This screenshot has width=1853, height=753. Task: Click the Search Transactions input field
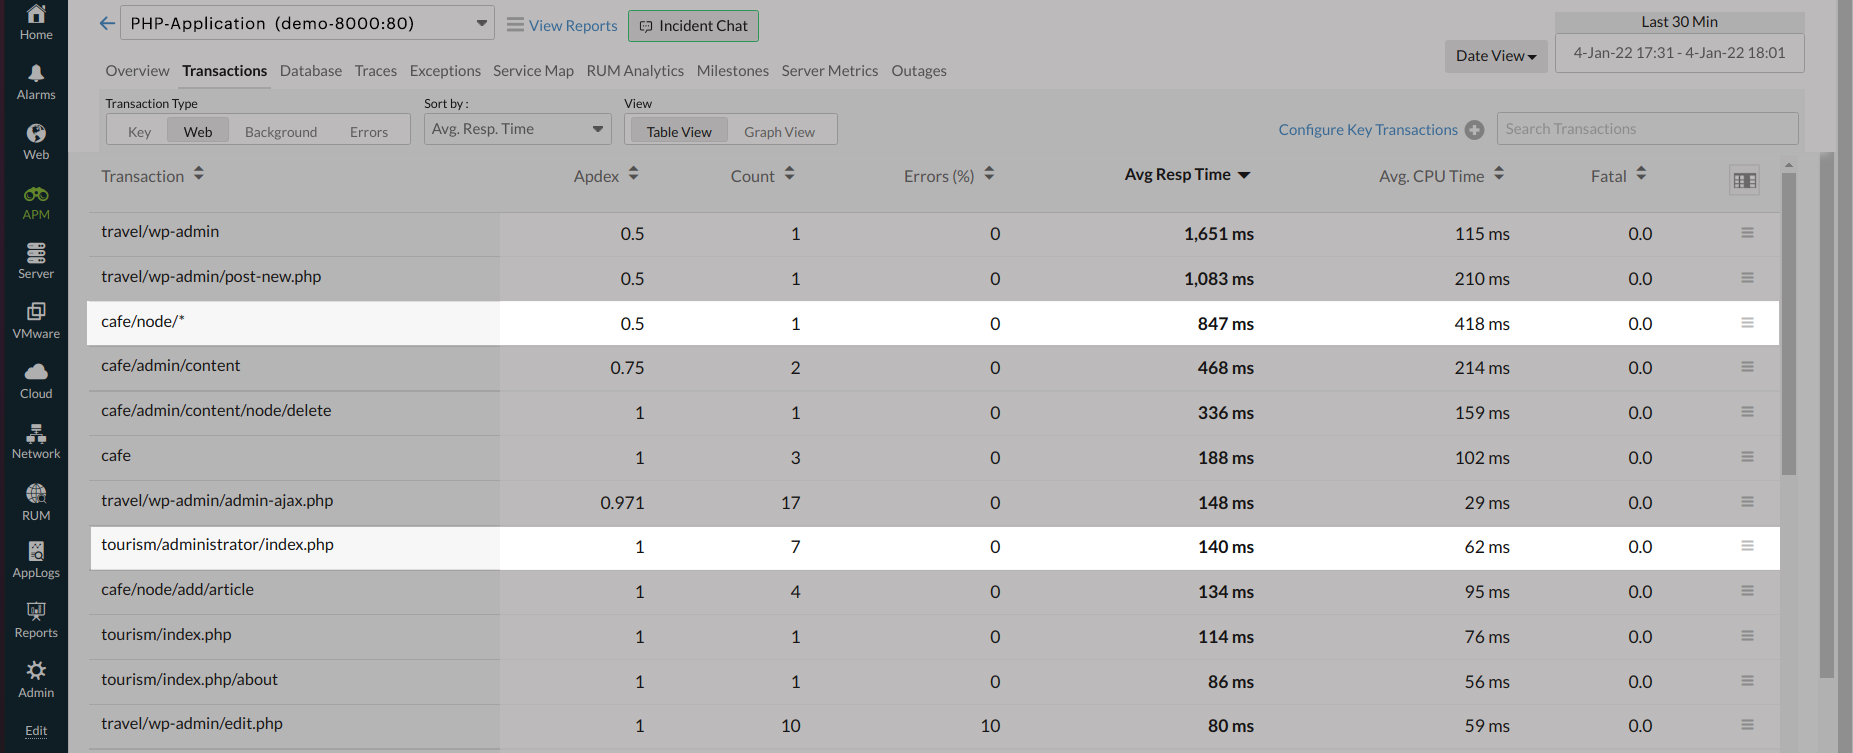coord(1646,129)
